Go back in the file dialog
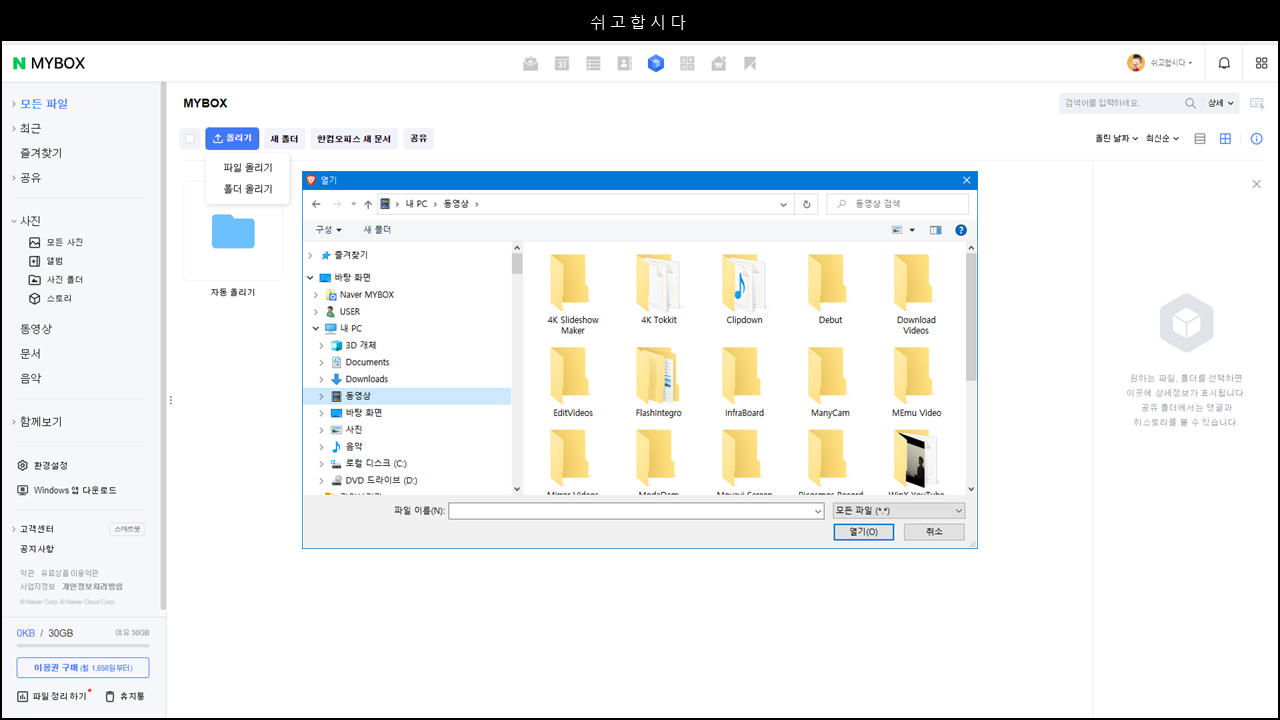Viewport: 1280px width, 720px height. click(317, 204)
